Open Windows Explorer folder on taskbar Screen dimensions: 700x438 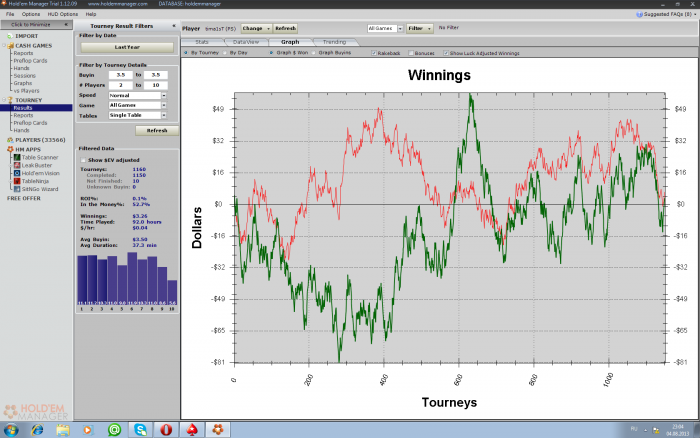tap(62, 430)
